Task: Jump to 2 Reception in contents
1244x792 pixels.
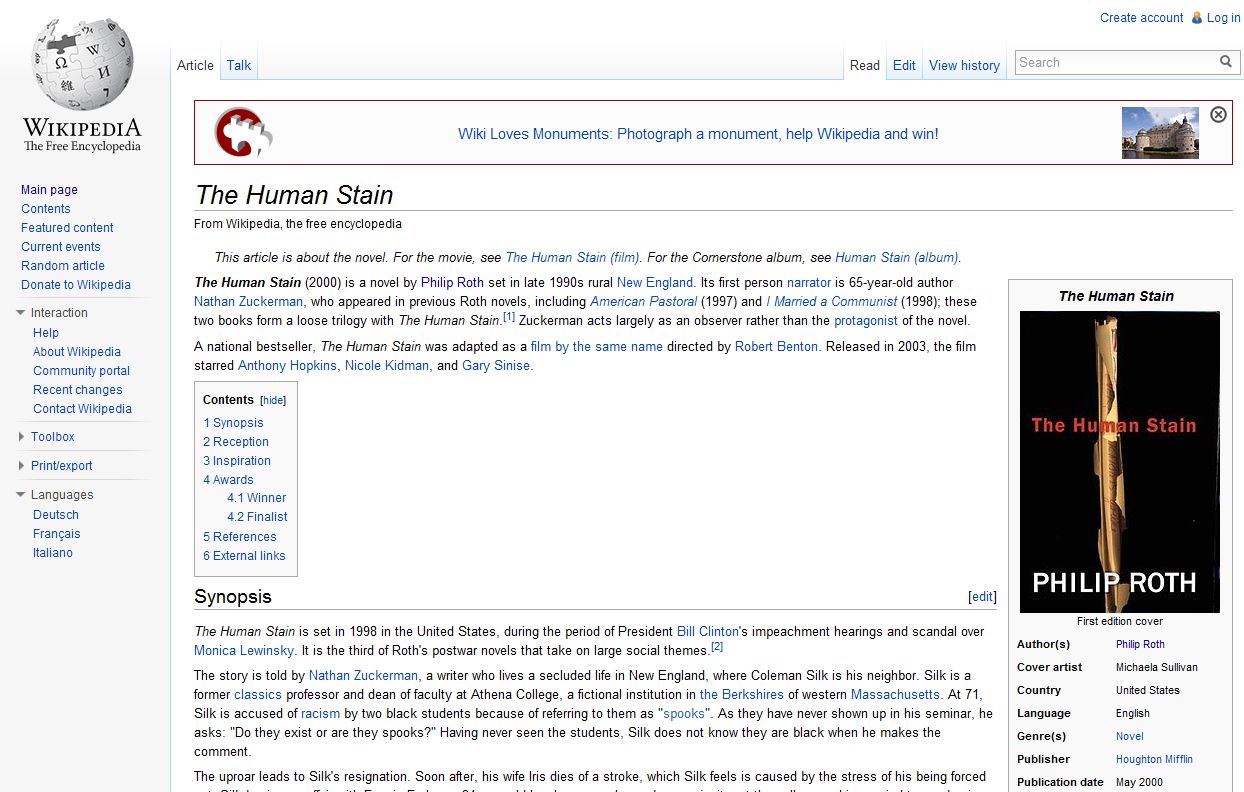Action: 236,442
